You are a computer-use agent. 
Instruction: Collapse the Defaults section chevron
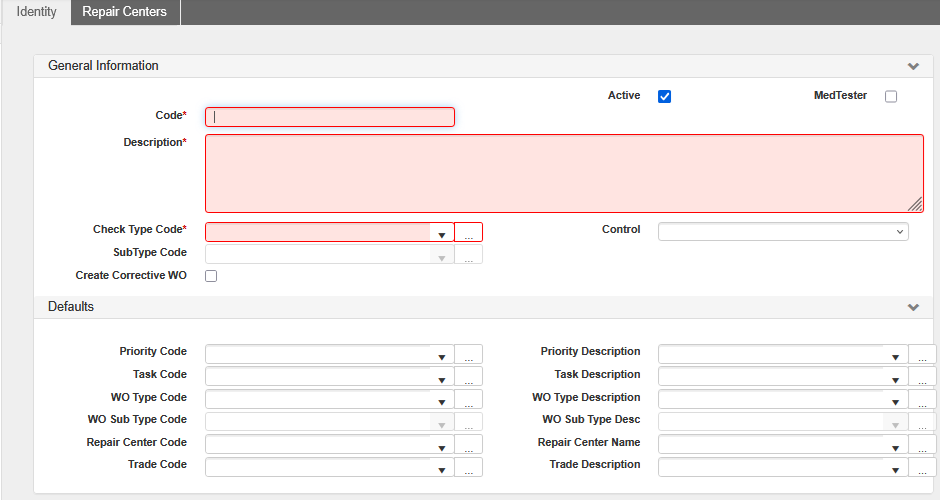[912, 307]
